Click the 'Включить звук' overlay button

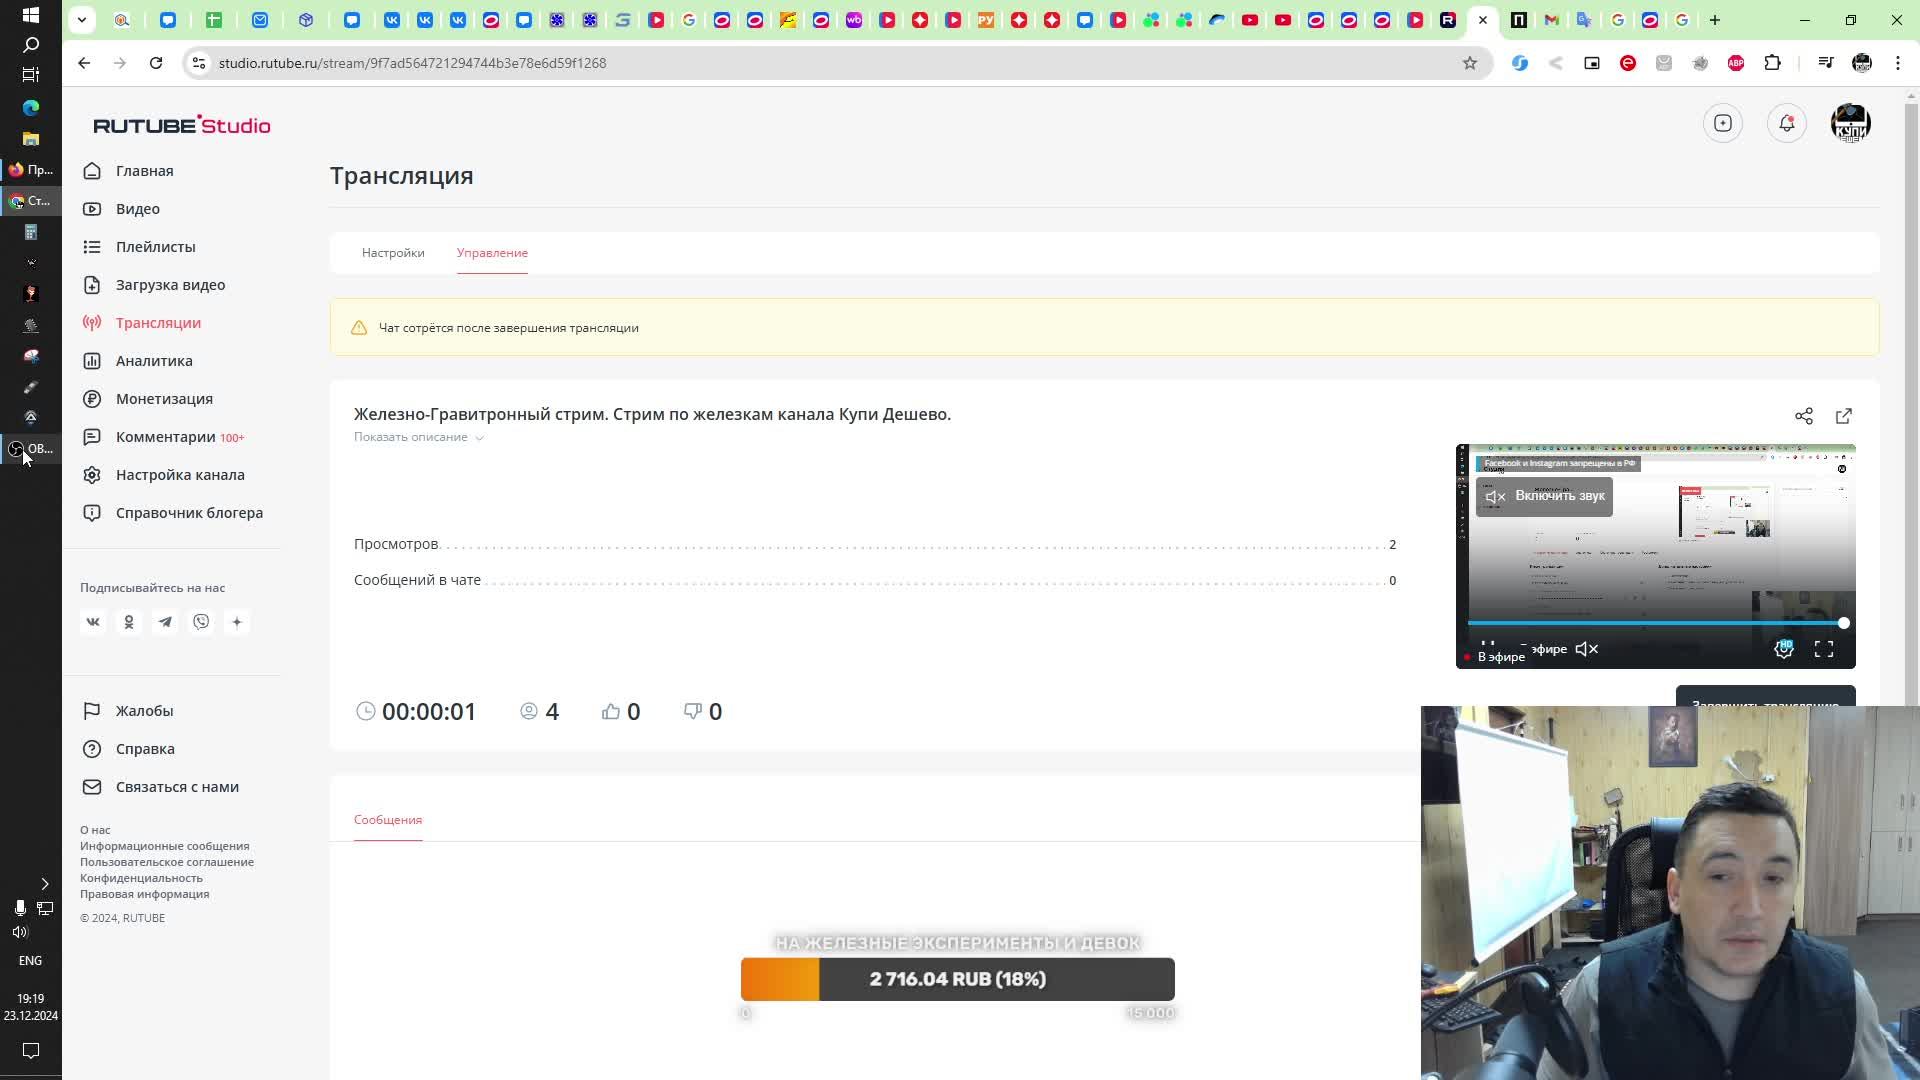(x=1544, y=496)
